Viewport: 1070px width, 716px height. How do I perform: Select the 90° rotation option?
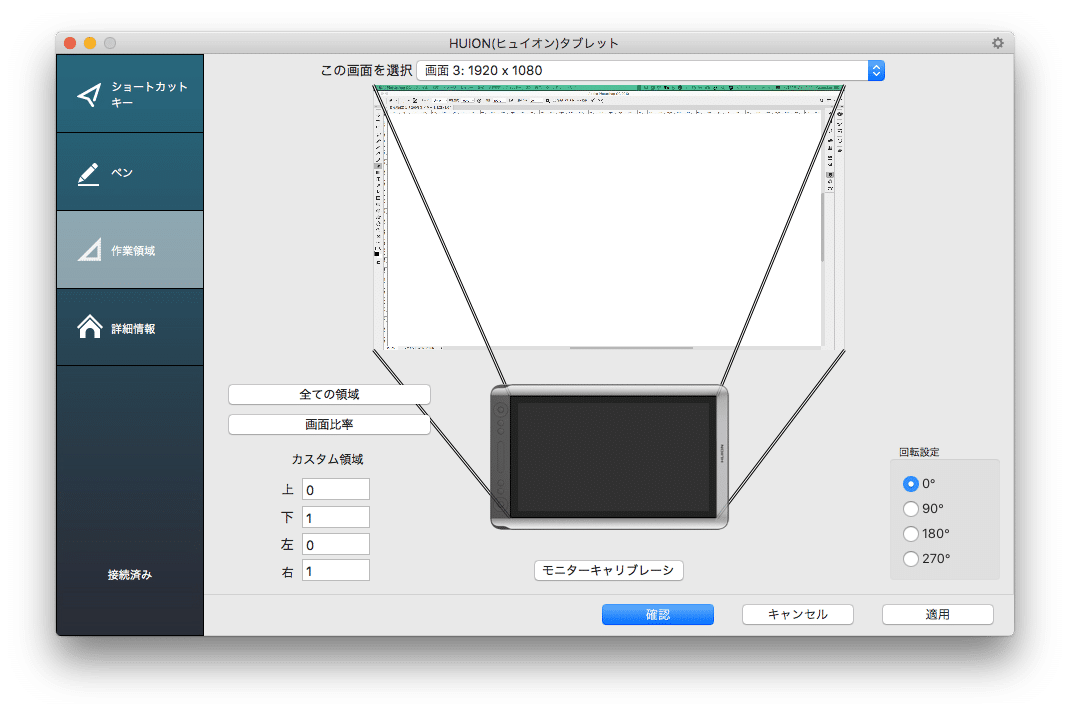coord(911,508)
